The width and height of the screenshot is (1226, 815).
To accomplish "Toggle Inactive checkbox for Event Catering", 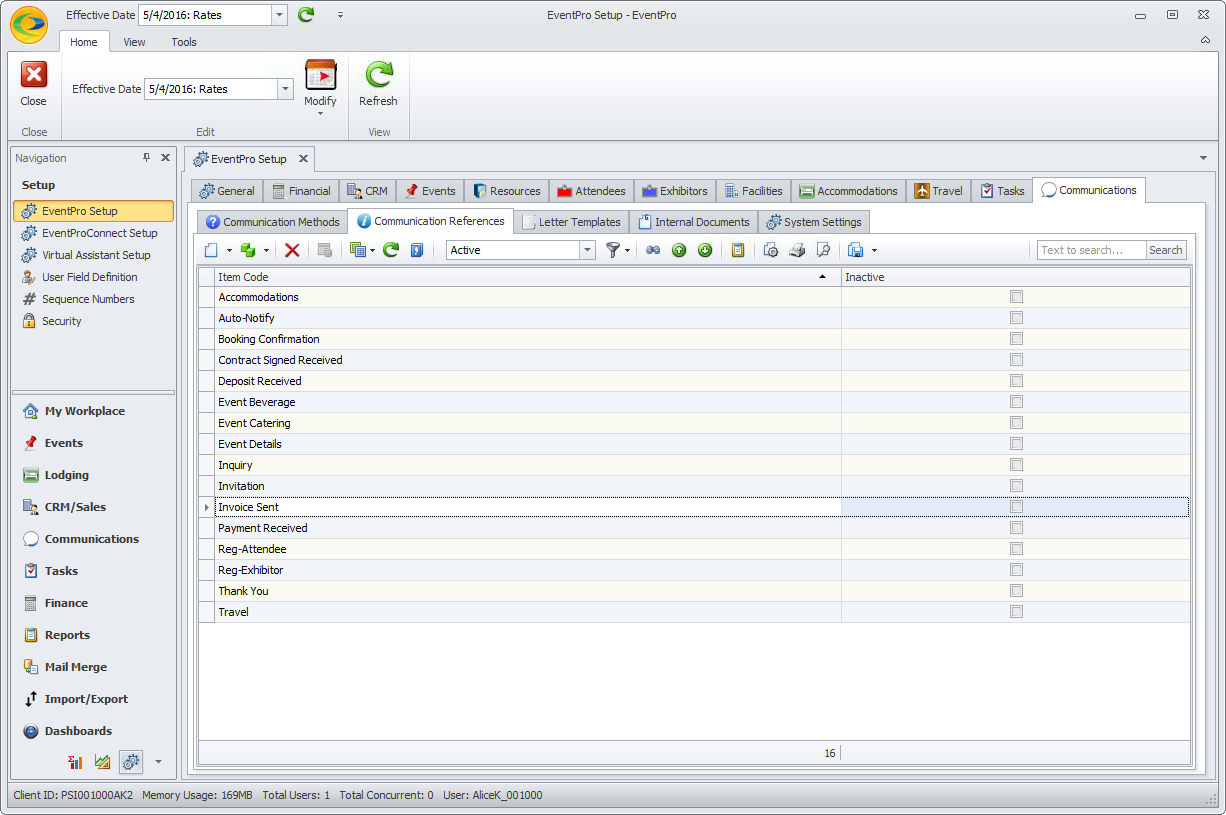I will click(1016, 423).
